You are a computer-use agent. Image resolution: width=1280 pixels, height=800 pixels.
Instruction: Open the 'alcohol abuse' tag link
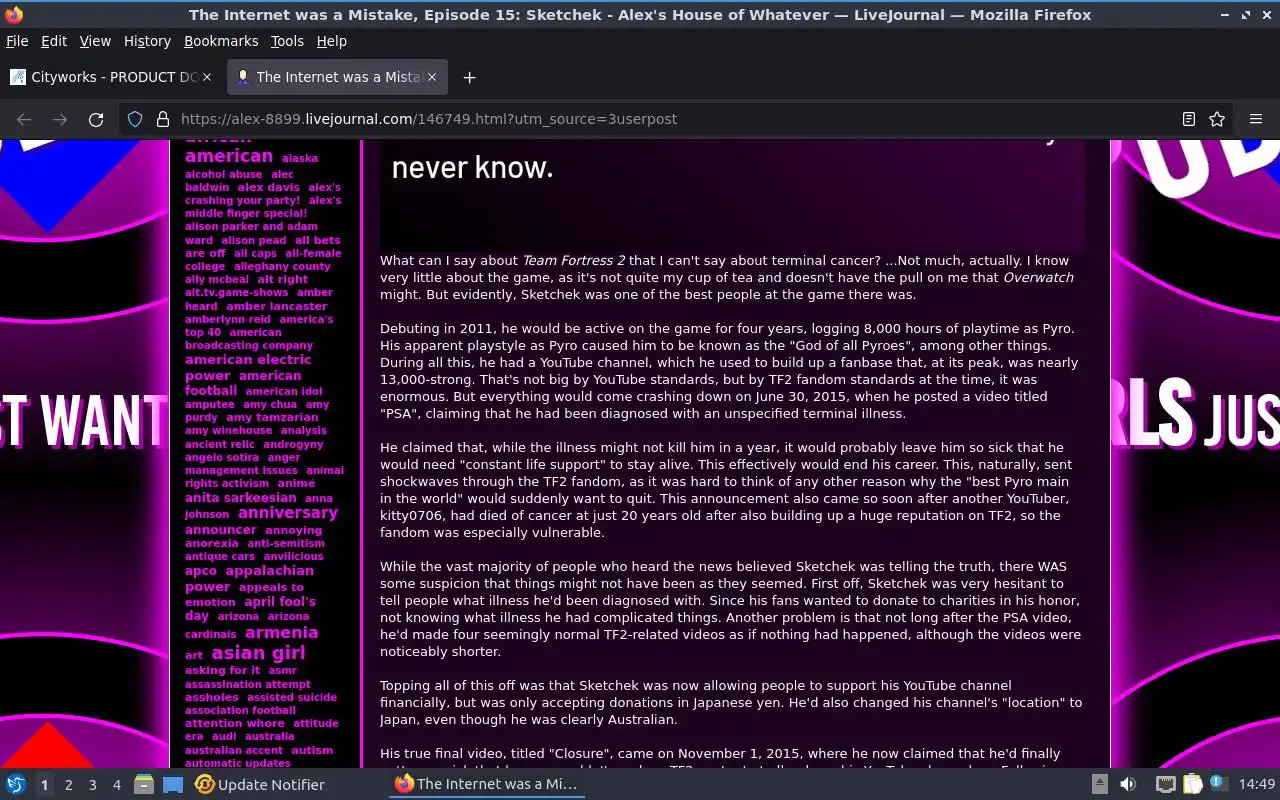click(x=223, y=174)
